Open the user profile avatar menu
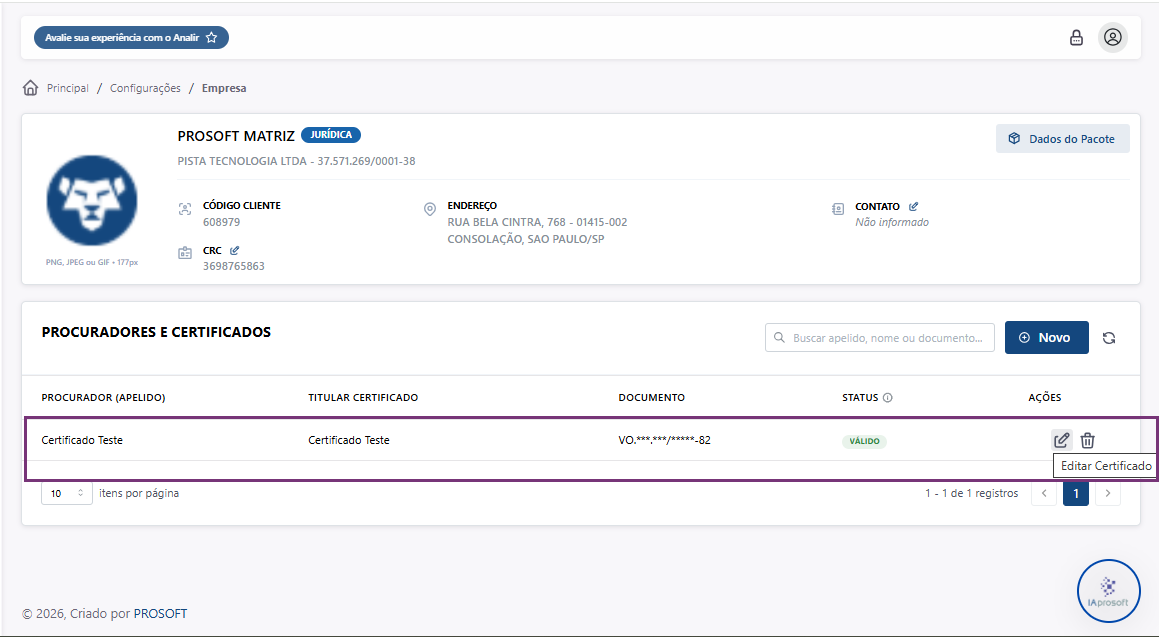The width and height of the screenshot is (1159, 637). [x=1112, y=37]
